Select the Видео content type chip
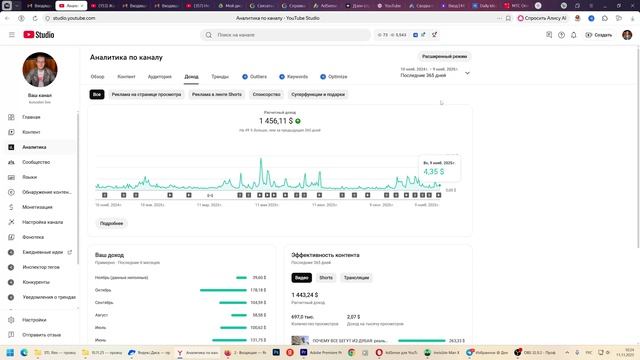640x360 pixels. pyautogui.click(x=302, y=278)
